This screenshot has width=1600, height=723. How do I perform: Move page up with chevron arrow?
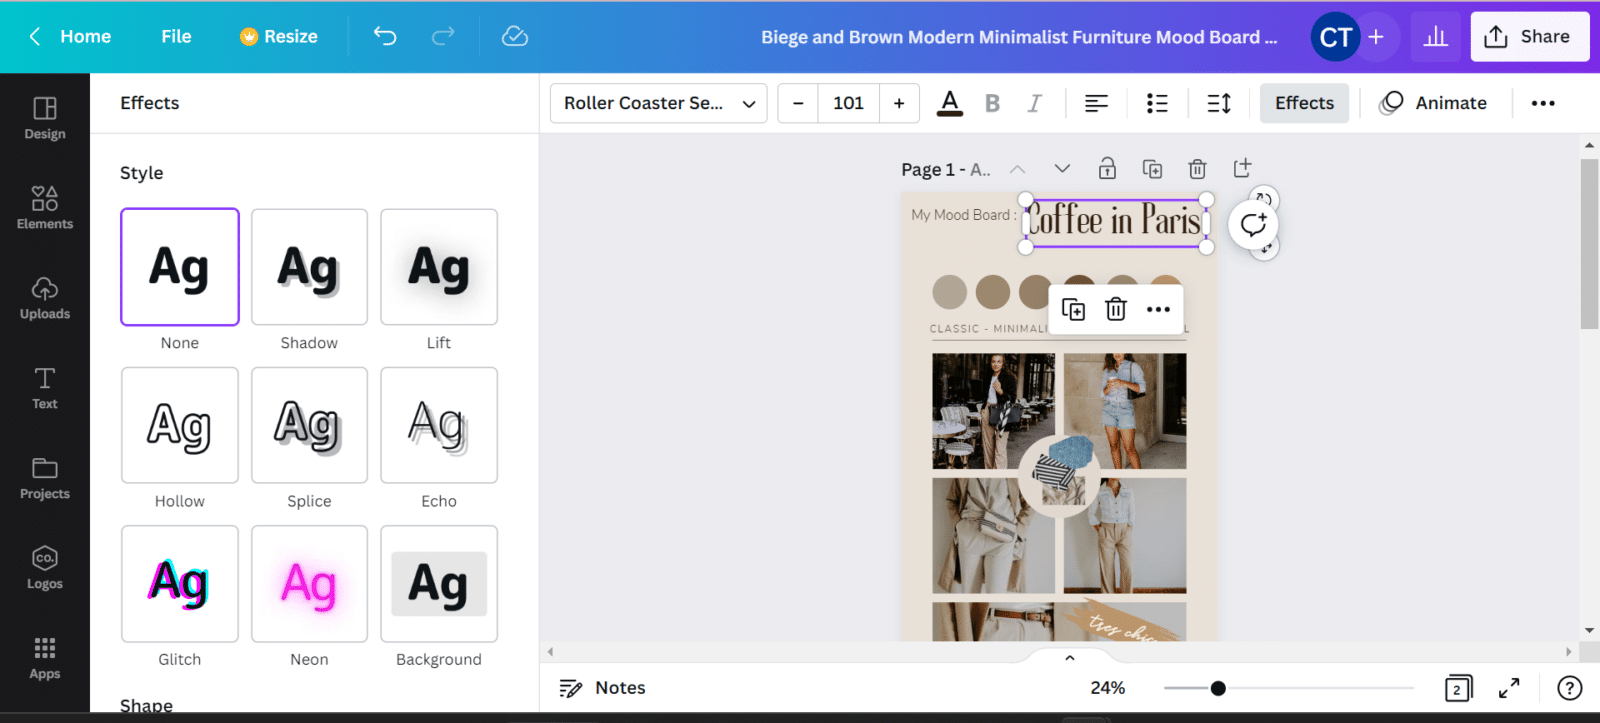click(x=1017, y=169)
